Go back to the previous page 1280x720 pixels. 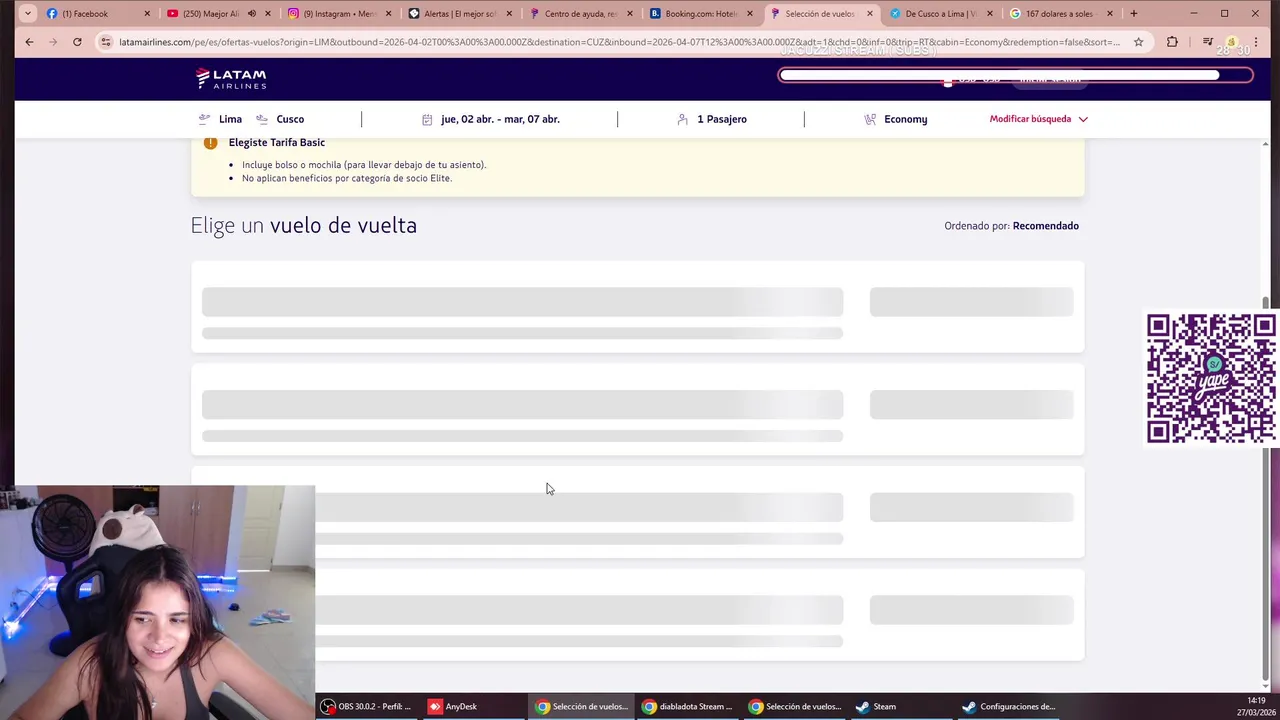point(29,42)
